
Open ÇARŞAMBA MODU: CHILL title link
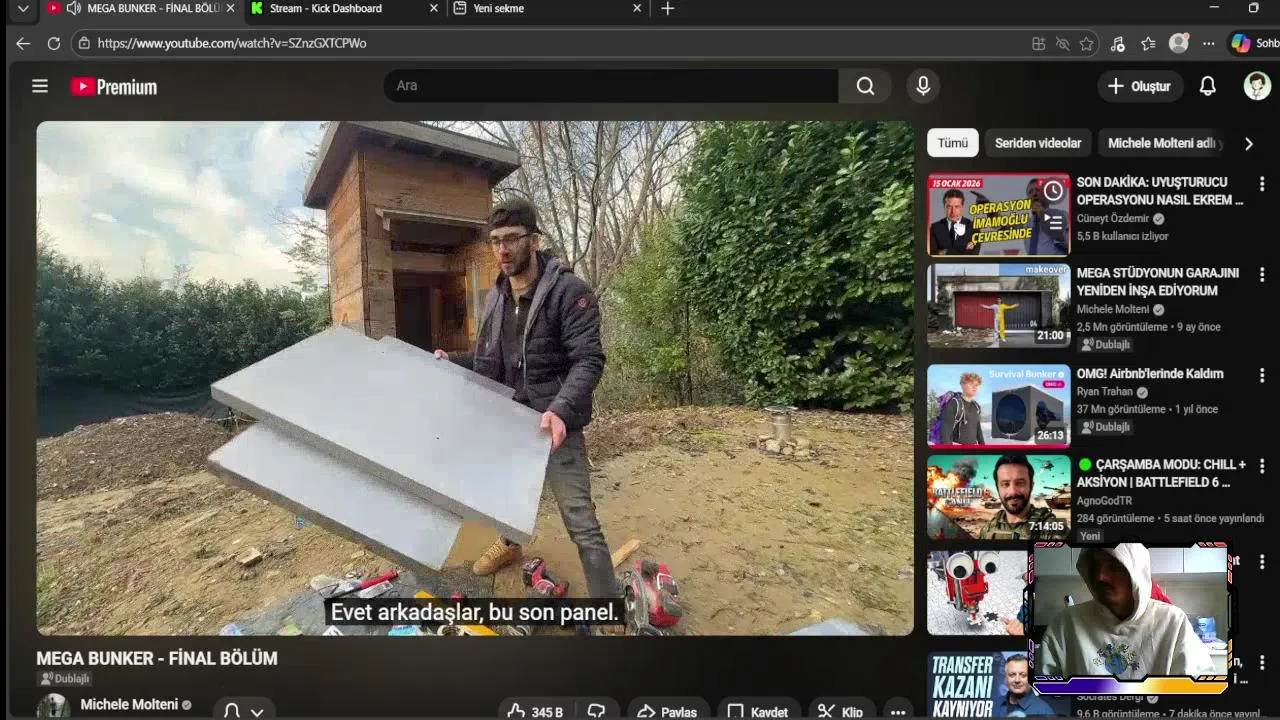[1162, 473]
